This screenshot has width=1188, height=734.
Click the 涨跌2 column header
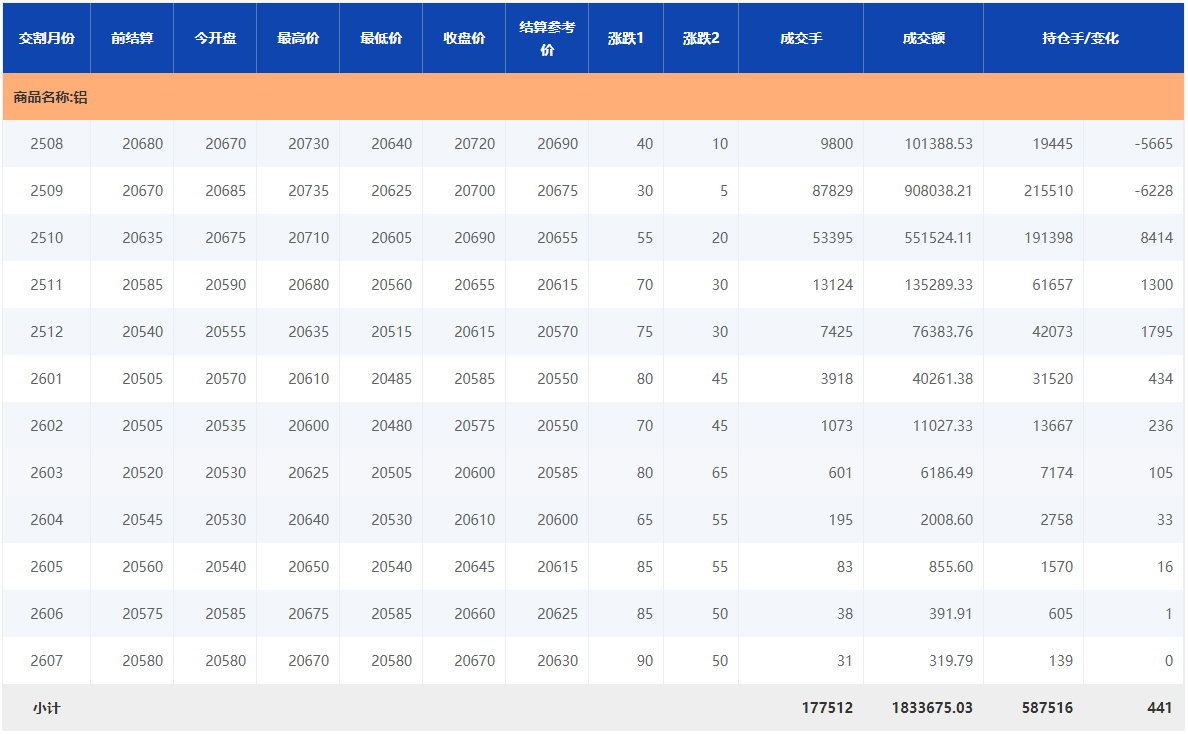pyautogui.click(x=701, y=39)
